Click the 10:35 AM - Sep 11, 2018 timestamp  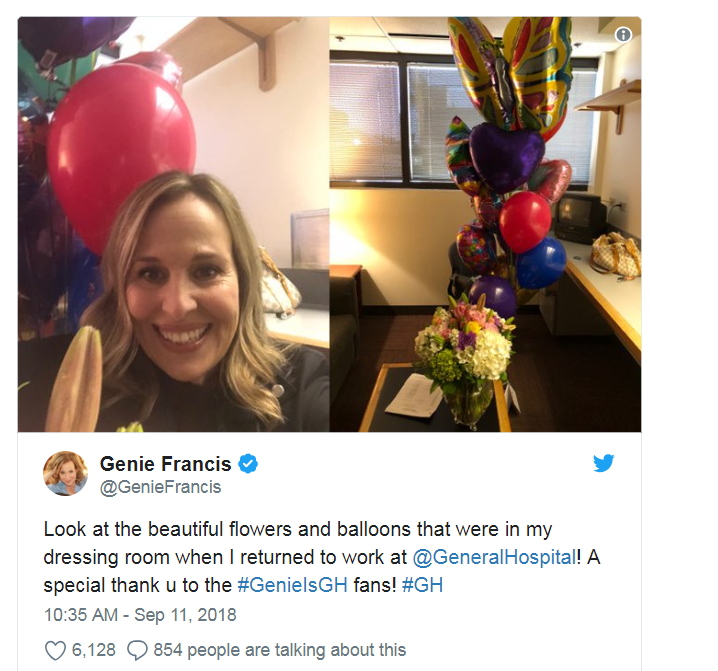coord(140,614)
